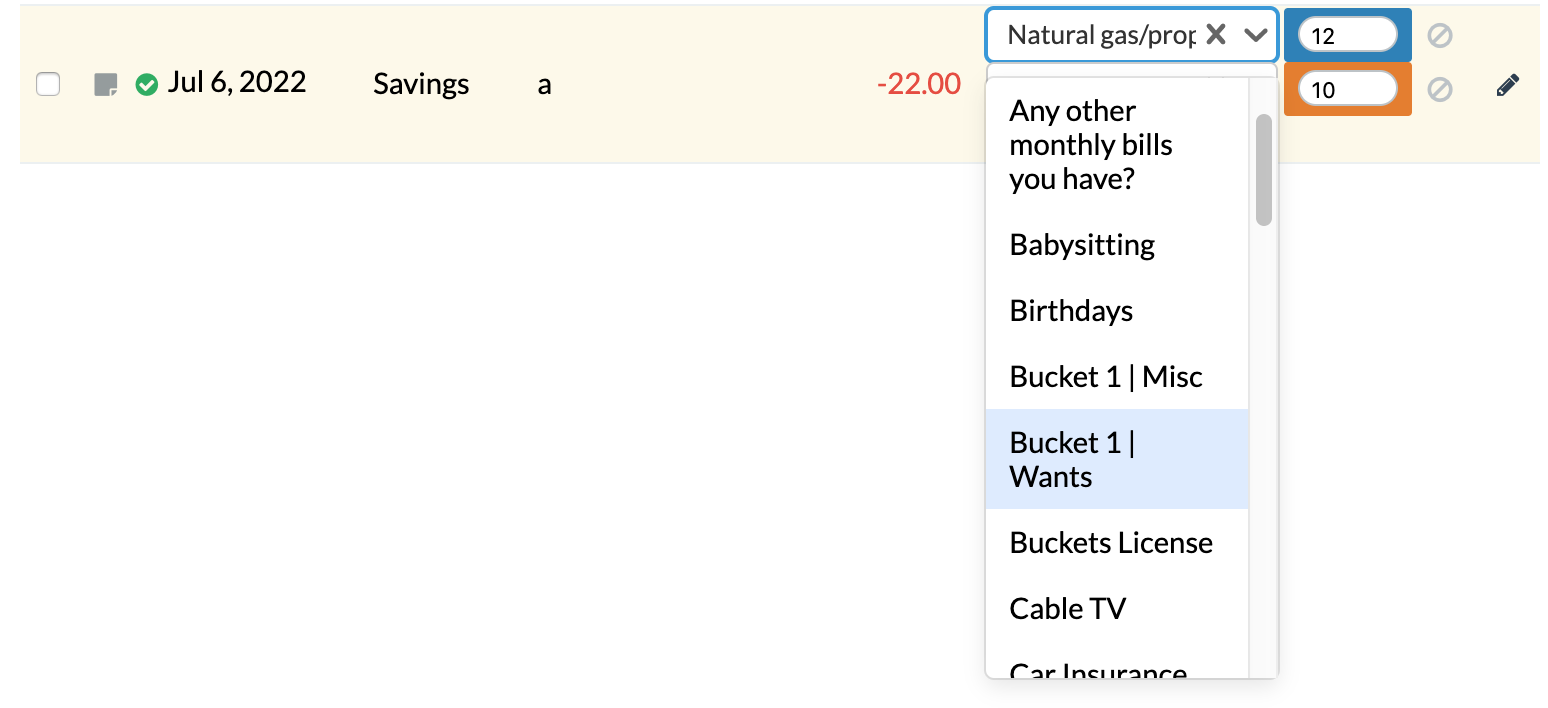Click the orange 10 pill button
Image resolution: width=1548 pixels, height=708 pixels.
click(1347, 89)
